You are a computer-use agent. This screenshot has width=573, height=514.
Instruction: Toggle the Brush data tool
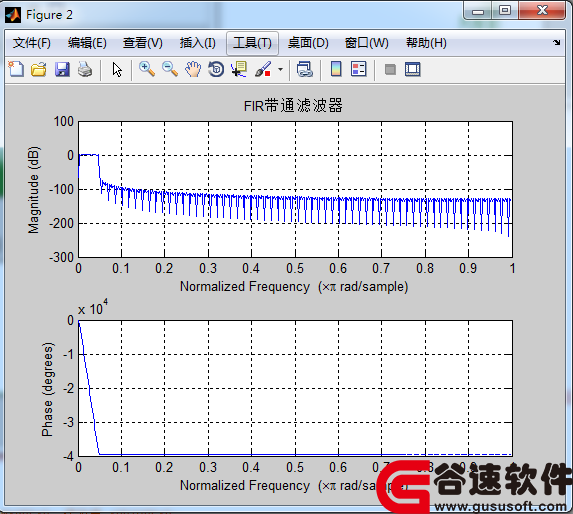pyautogui.click(x=263, y=69)
